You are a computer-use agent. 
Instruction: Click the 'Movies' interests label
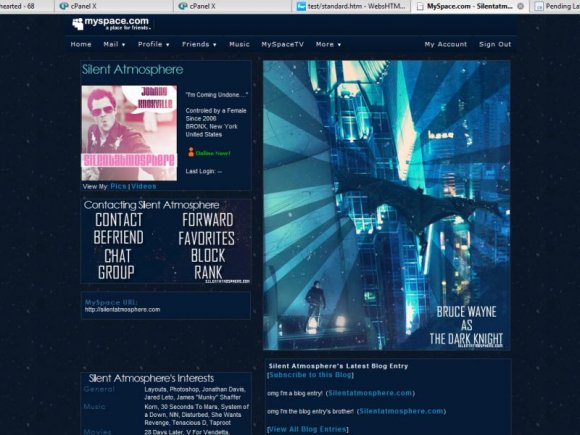(97, 432)
